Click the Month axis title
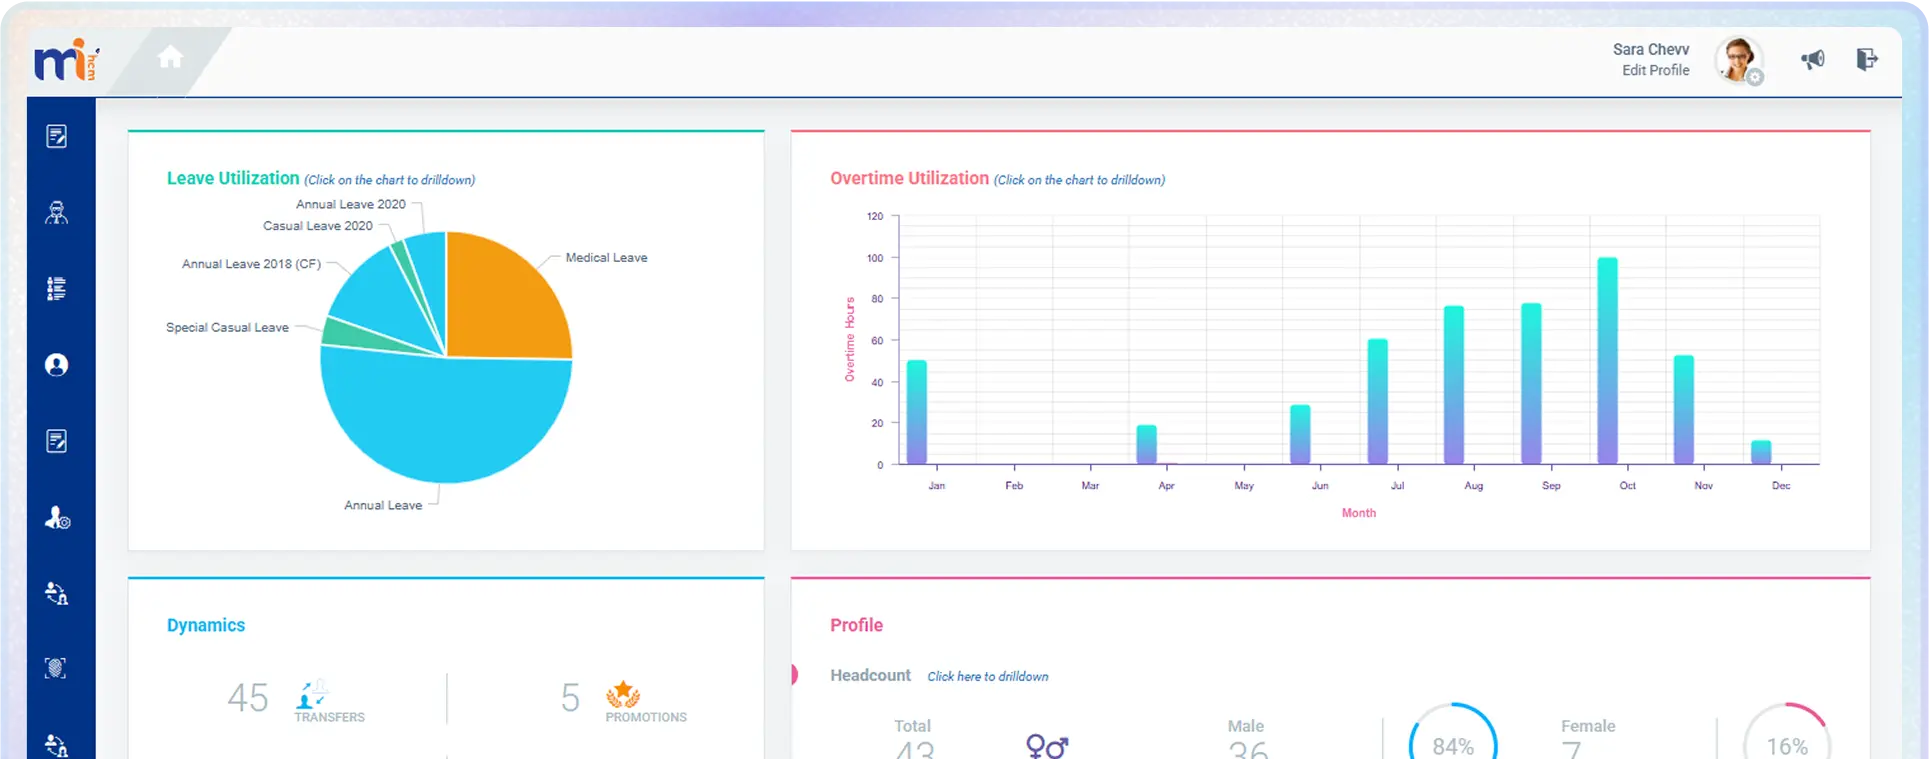This screenshot has height=759, width=1929. (1359, 513)
